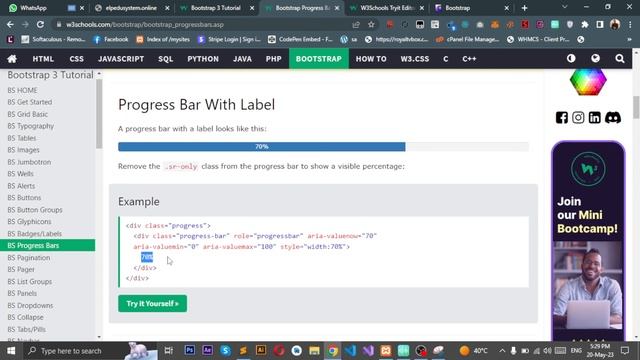640x360 pixels.
Task: Open the globe translate icon
Action: (x=596, y=59)
